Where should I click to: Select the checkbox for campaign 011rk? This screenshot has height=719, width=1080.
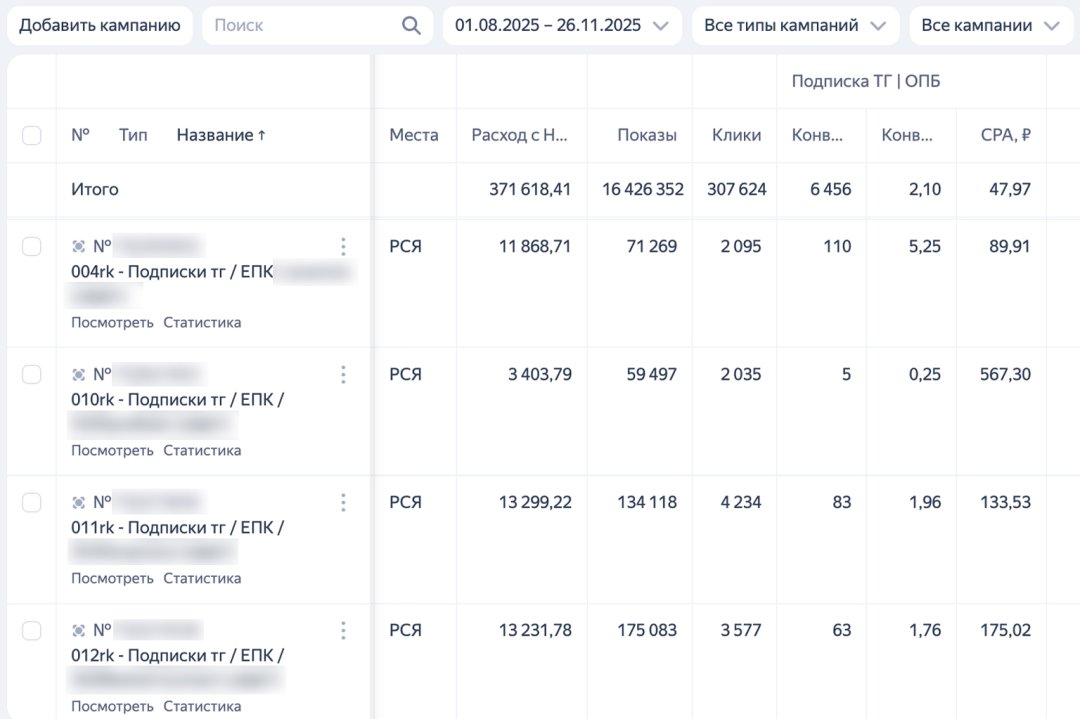32,502
